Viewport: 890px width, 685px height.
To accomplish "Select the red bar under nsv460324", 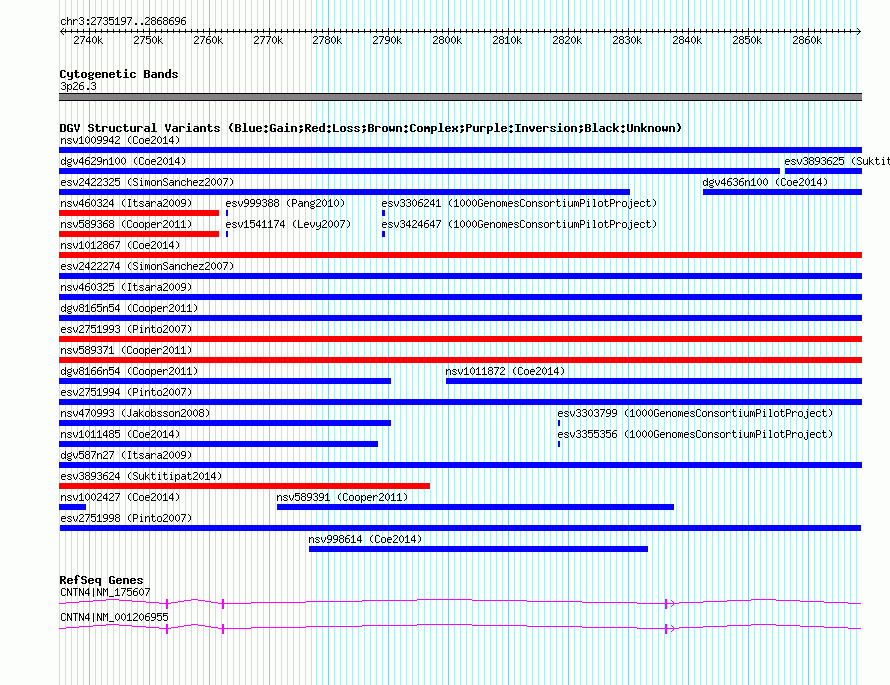I will (x=139, y=213).
